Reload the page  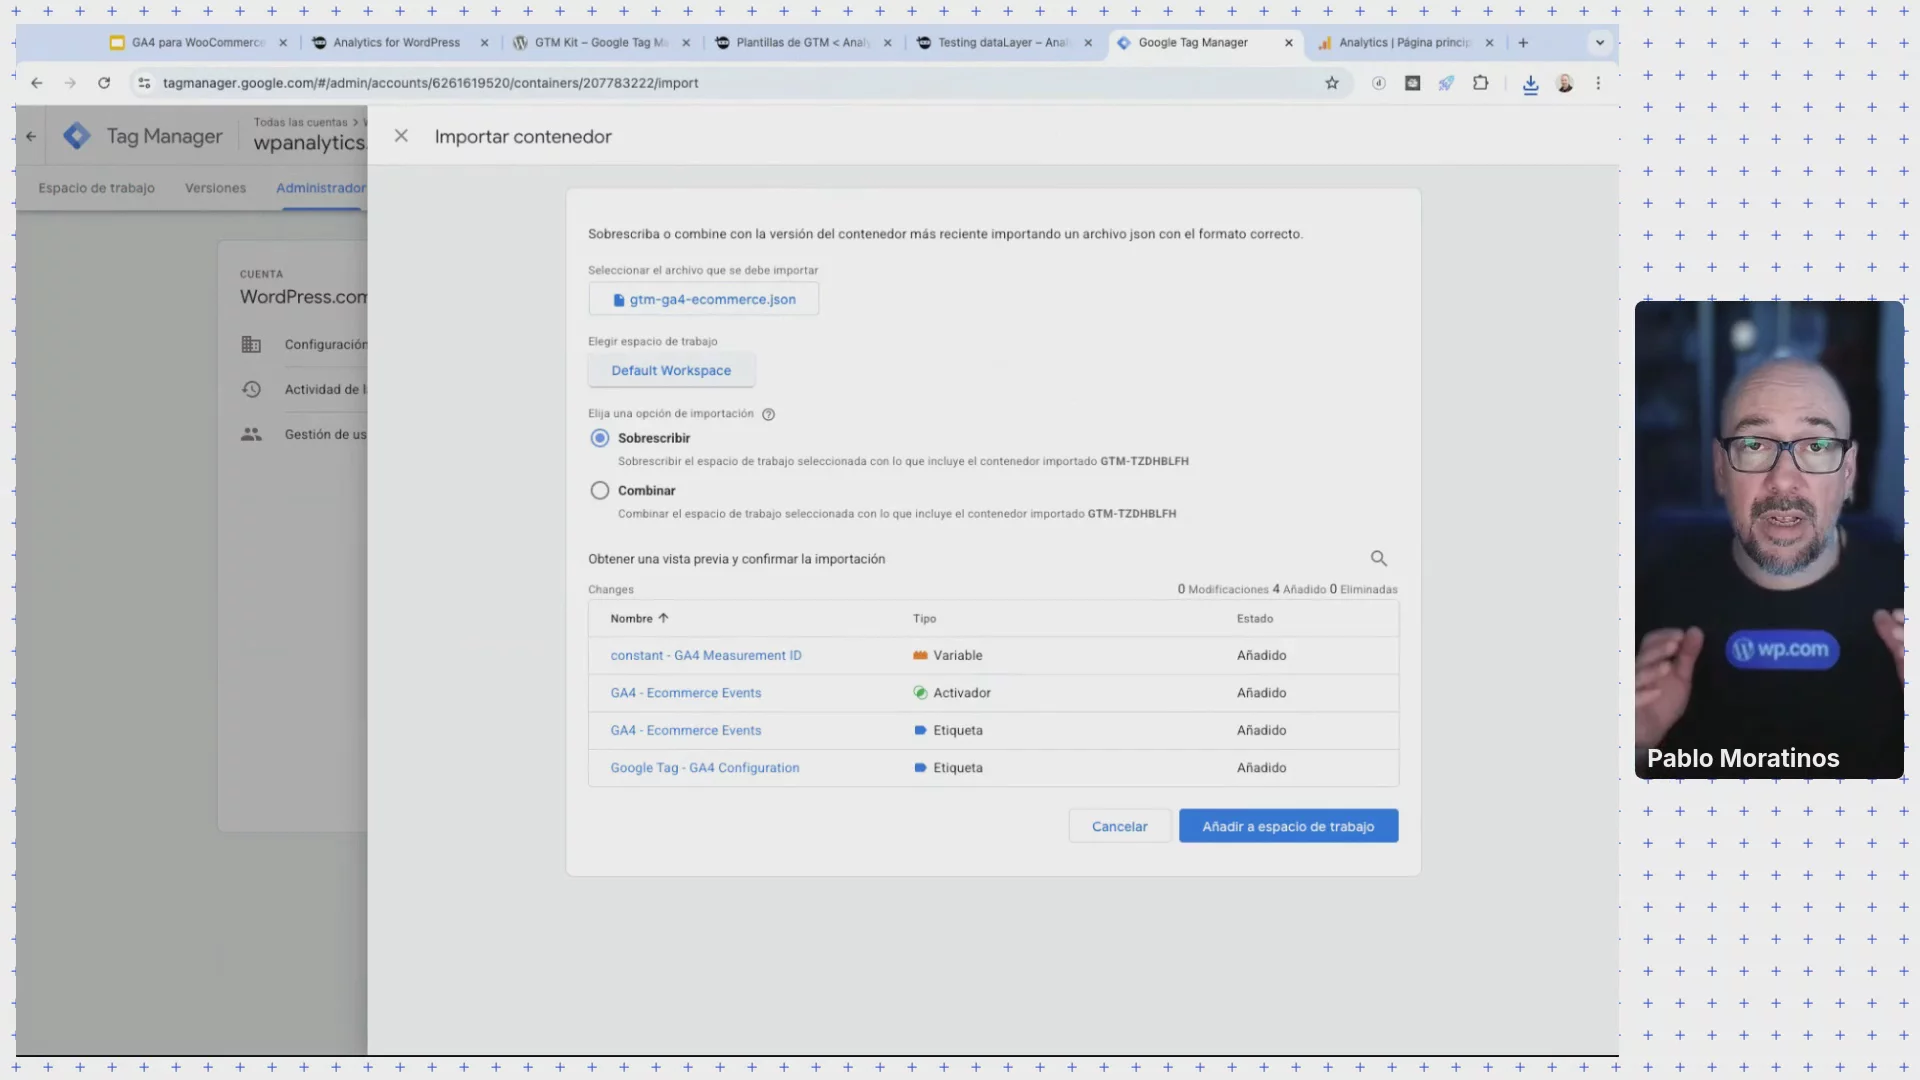[x=104, y=83]
